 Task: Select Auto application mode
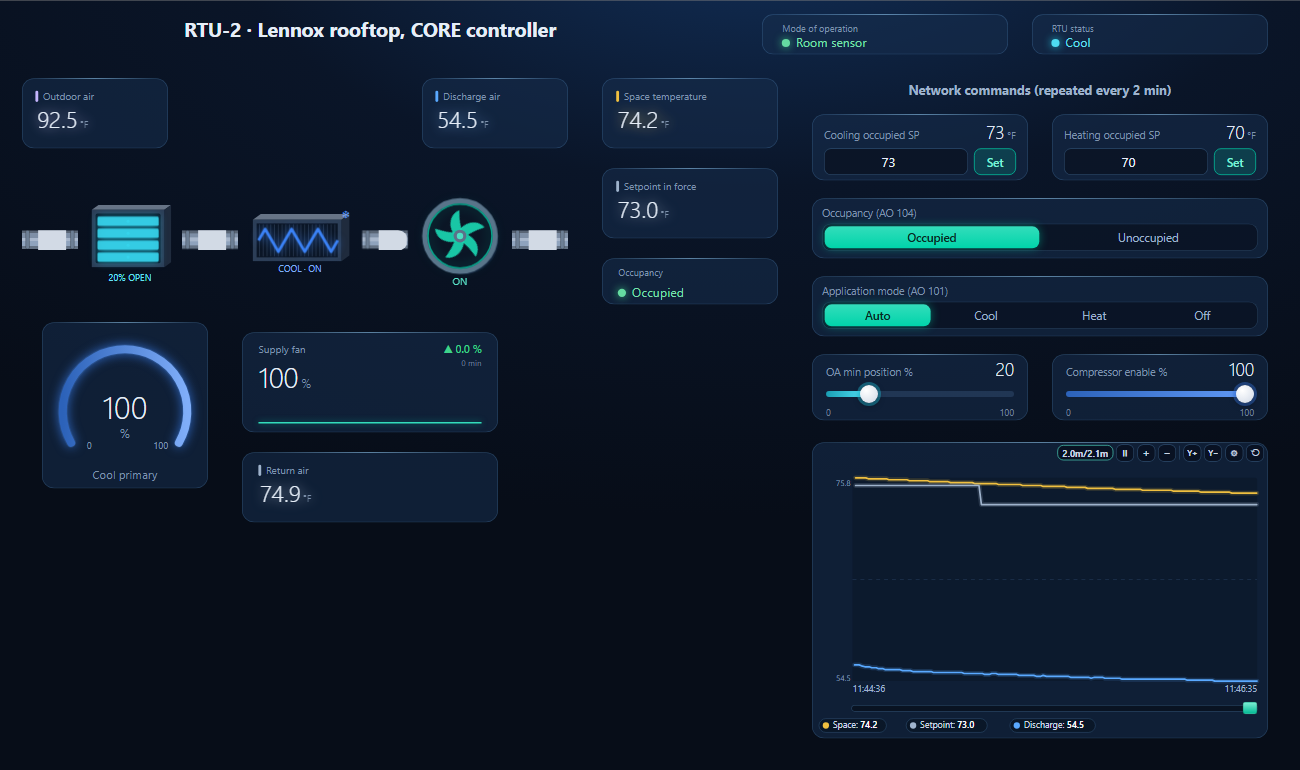click(878, 316)
